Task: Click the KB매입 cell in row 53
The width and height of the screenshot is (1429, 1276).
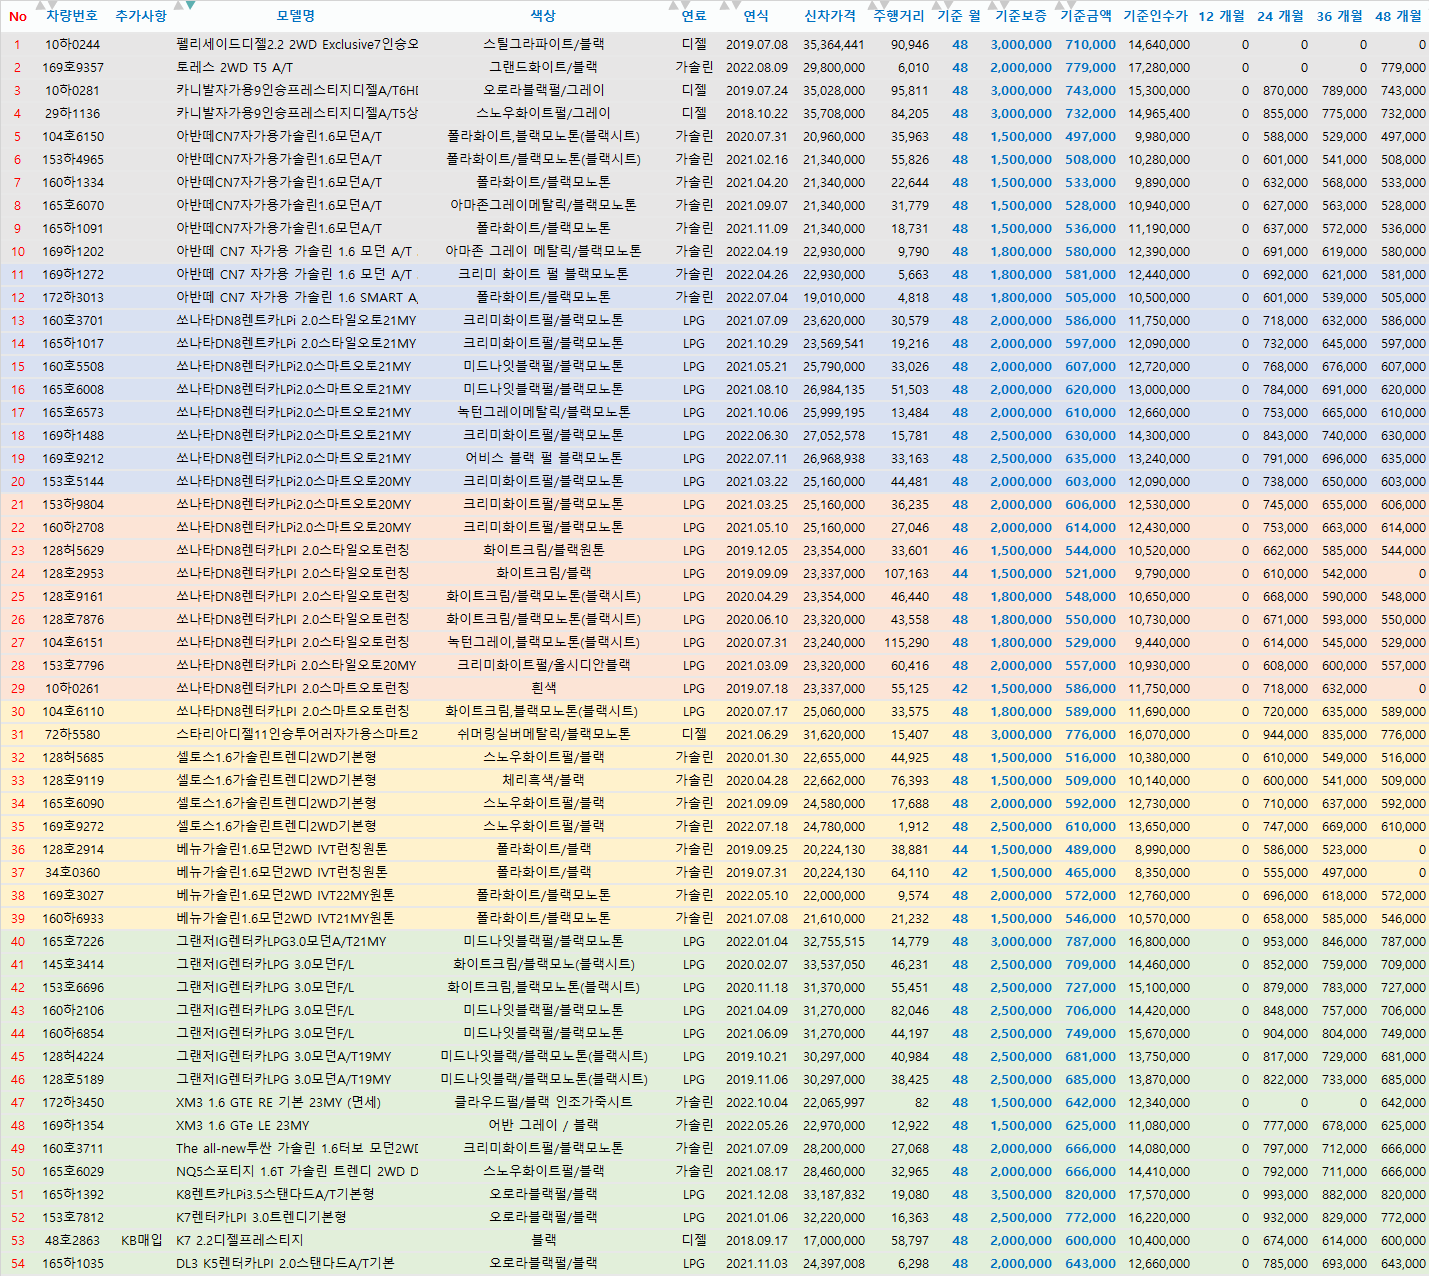Action: pos(141,1241)
